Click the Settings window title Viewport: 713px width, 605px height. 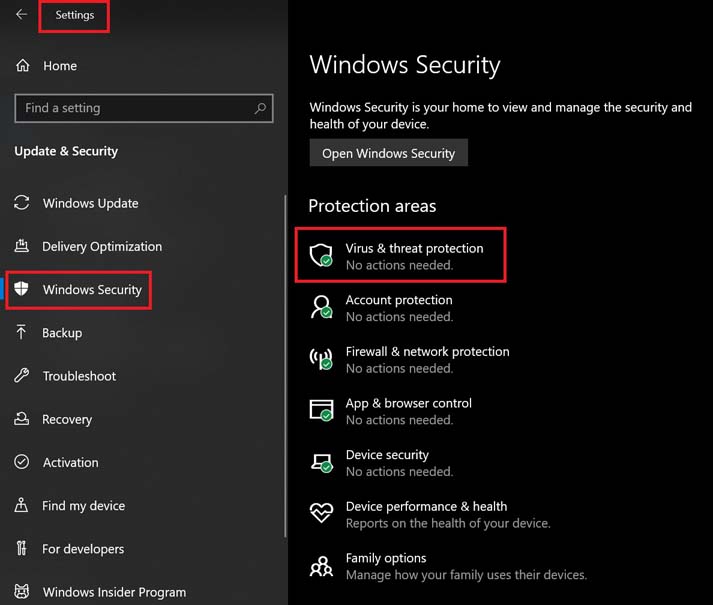click(75, 15)
